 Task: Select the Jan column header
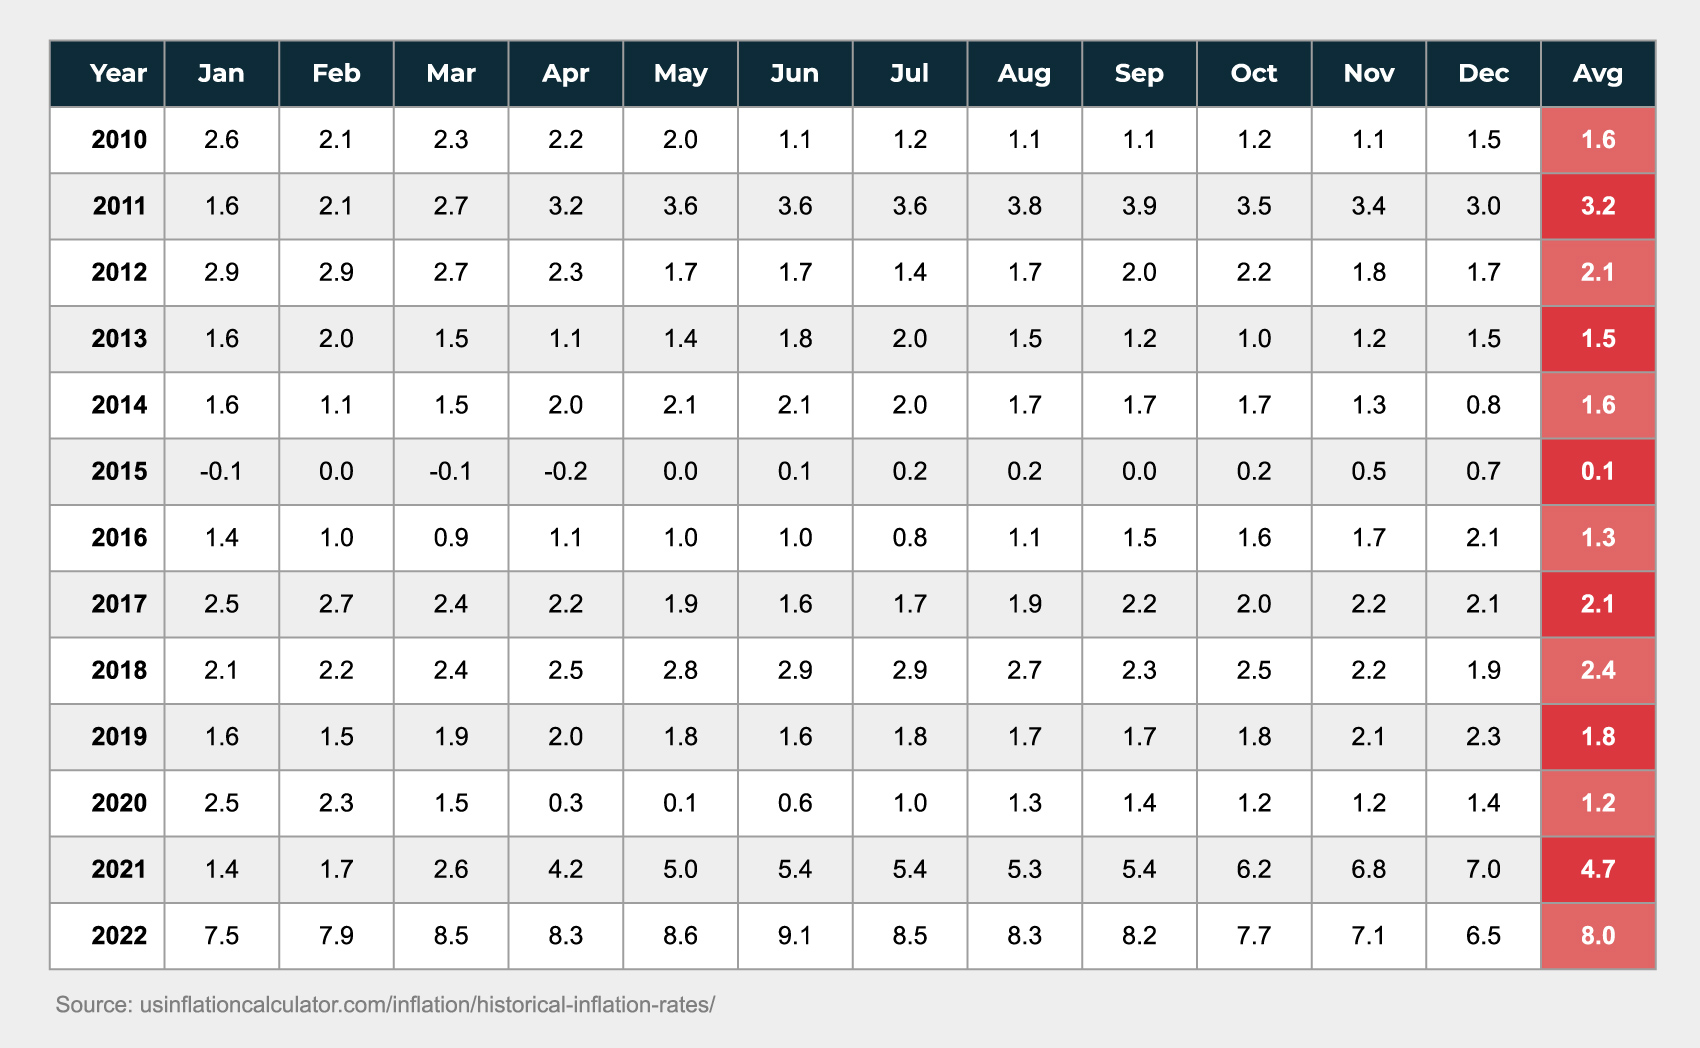click(221, 73)
